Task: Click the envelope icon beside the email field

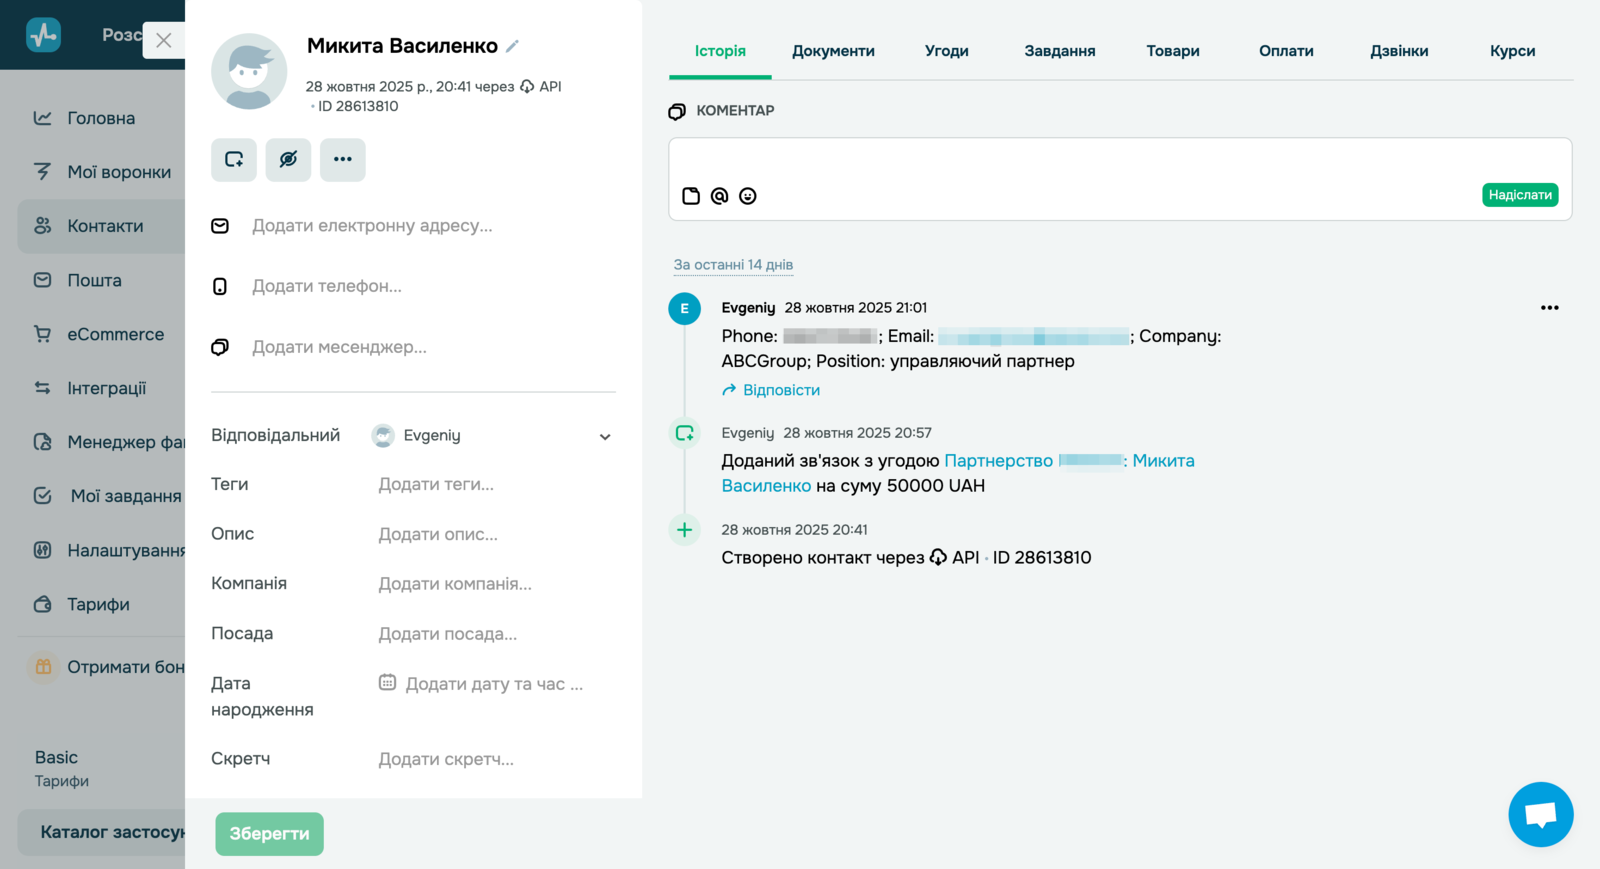Action: click(220, 226)
